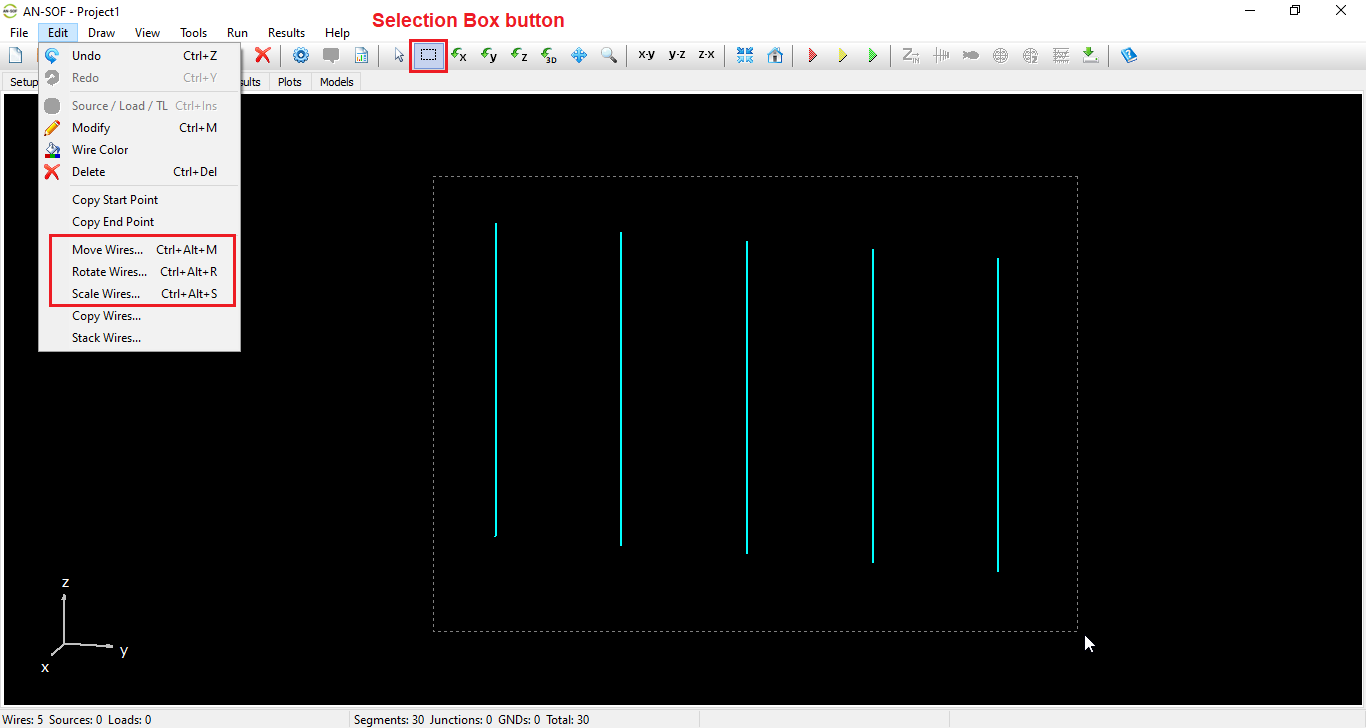1366x728 pixels.
Task: Click rotate around Y axis icon
Action: [x=489, y=55]
